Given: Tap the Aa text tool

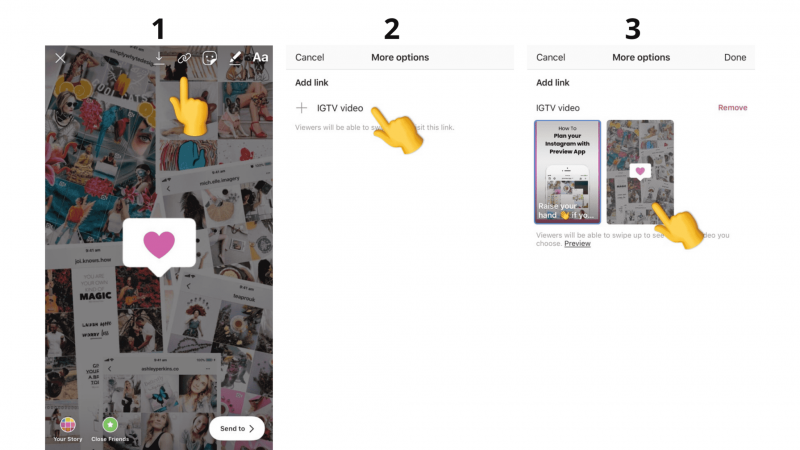Looking at the screenshot, I should pos(260,57).
